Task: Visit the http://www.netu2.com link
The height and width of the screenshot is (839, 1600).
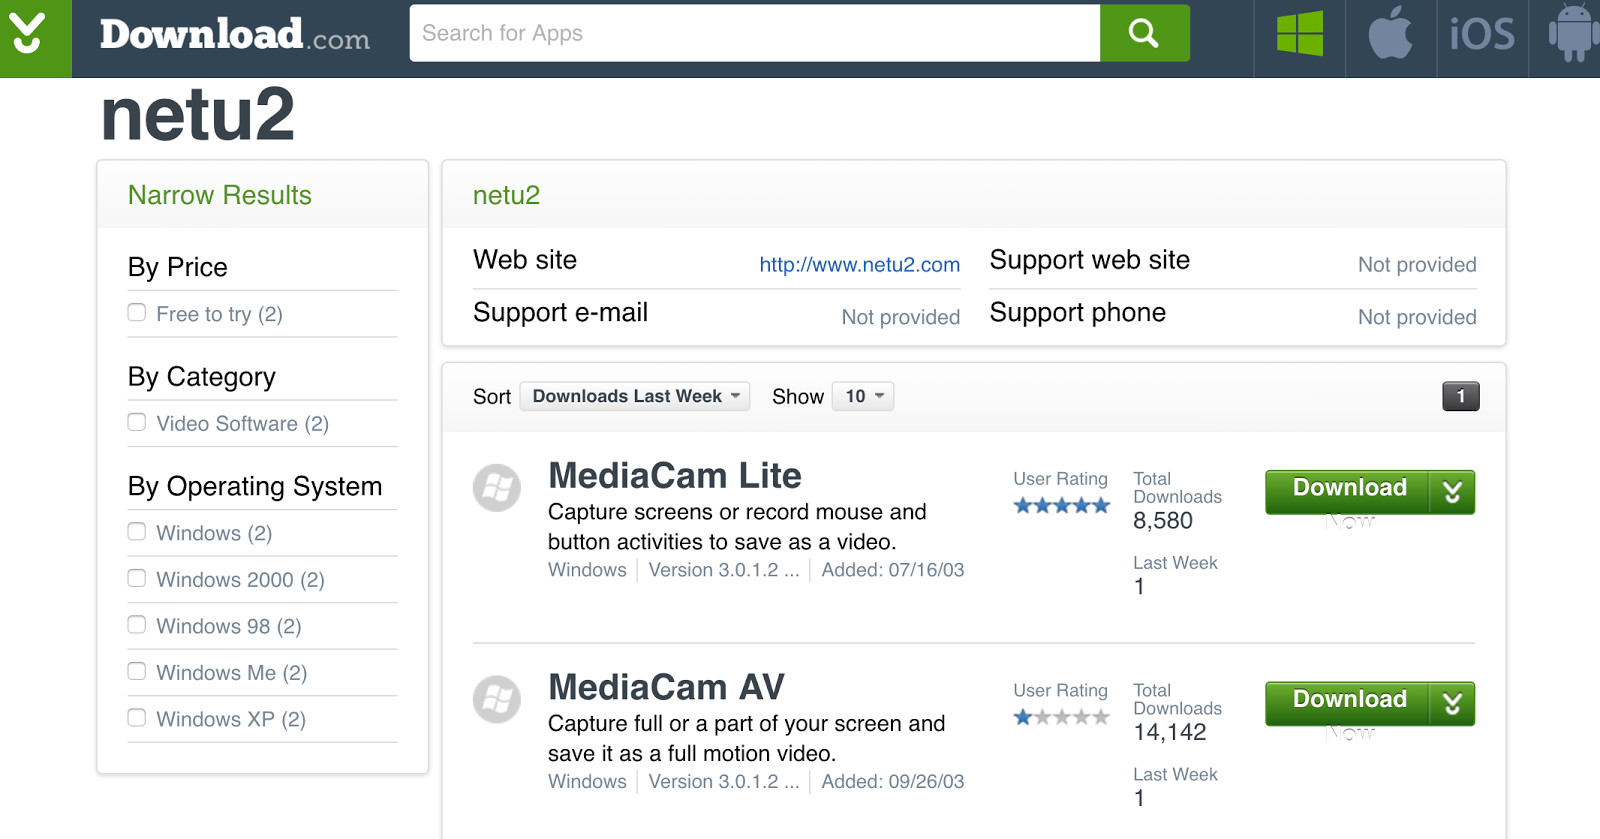Action: pyautogui.click(x=859, y=265)
